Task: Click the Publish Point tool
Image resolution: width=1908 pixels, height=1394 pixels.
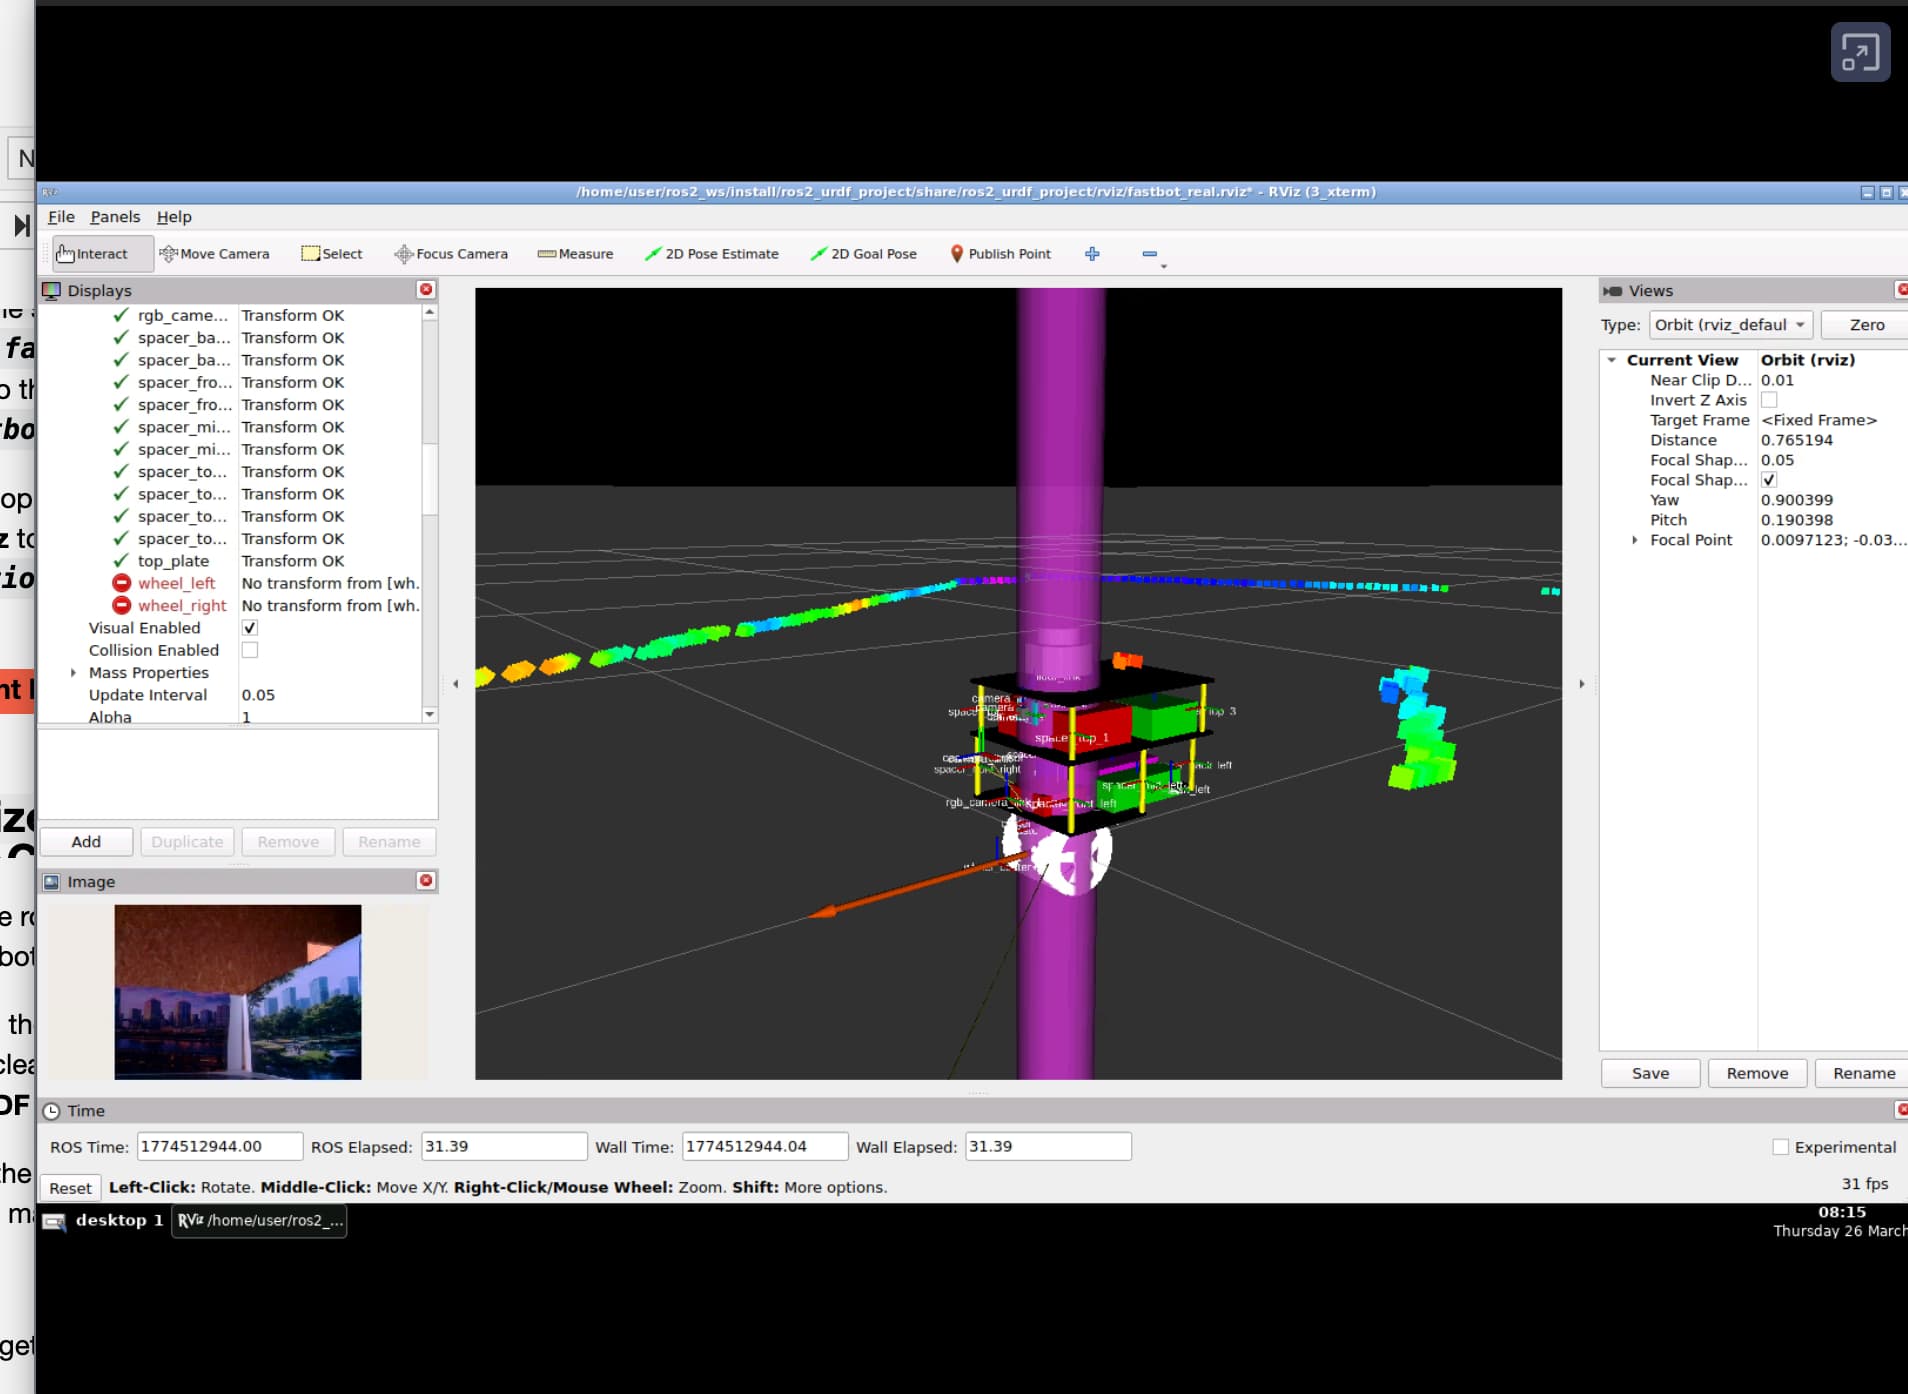Action: (x=1000, y=254)
